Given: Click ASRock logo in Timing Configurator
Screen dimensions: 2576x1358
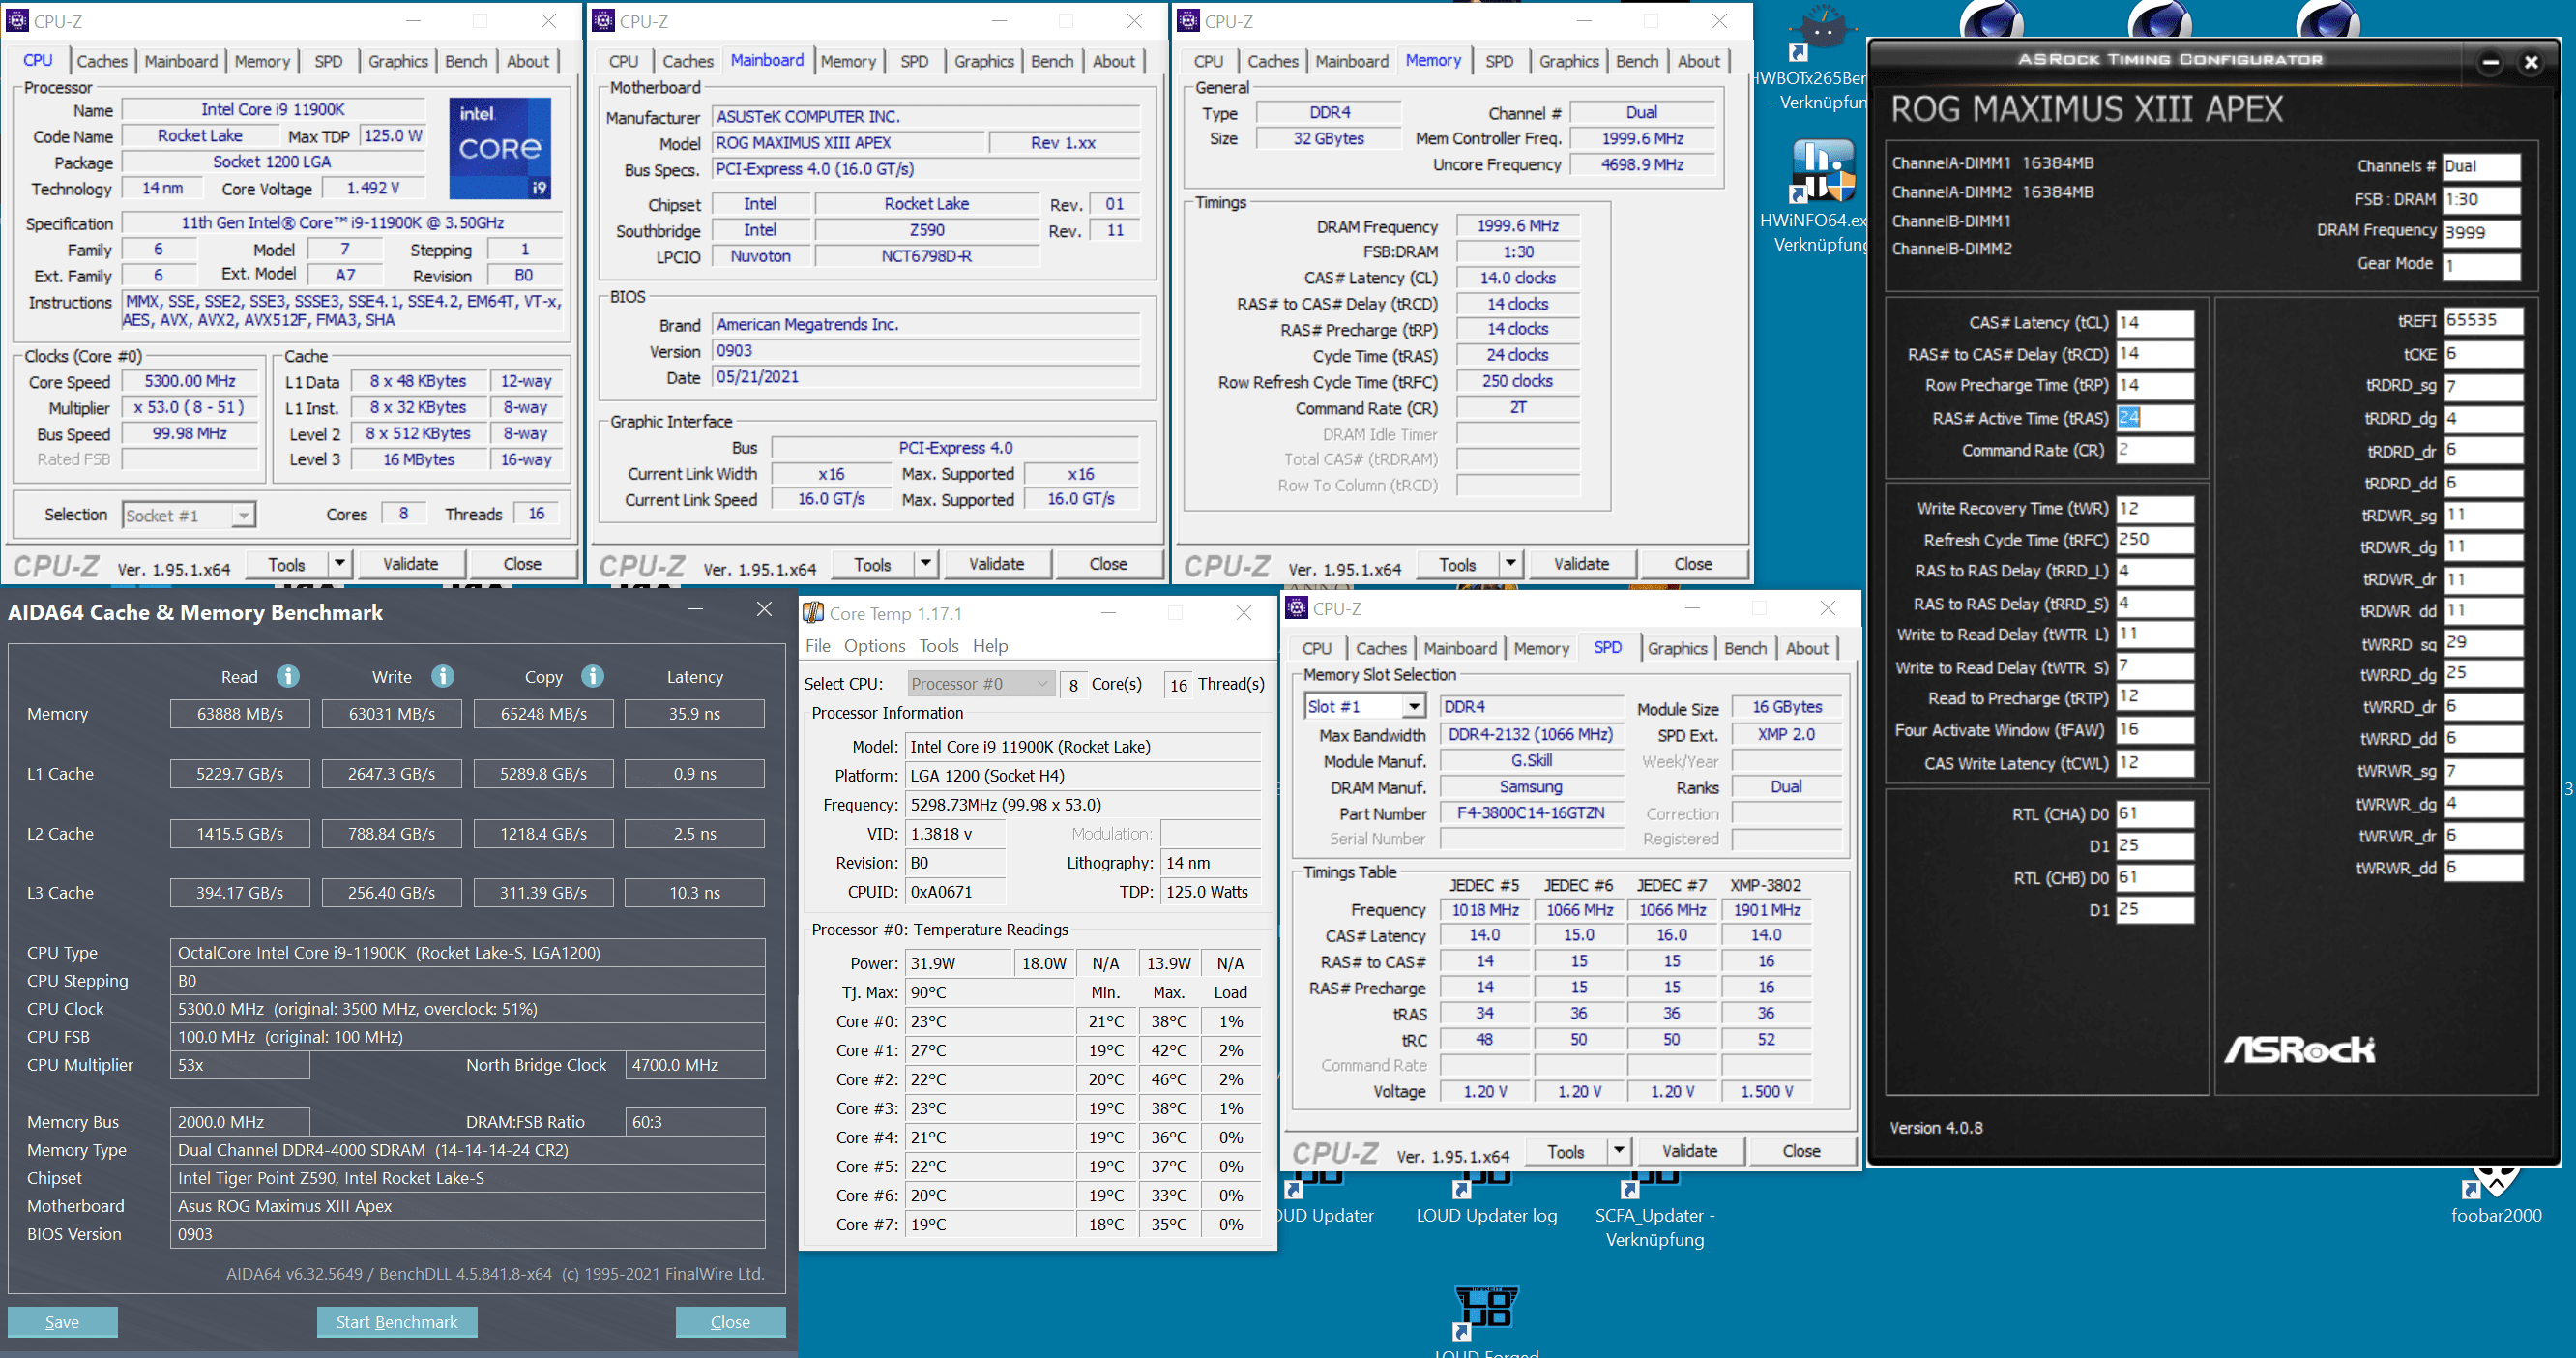Looking at the screenshot, I should click(2299, 1050).
